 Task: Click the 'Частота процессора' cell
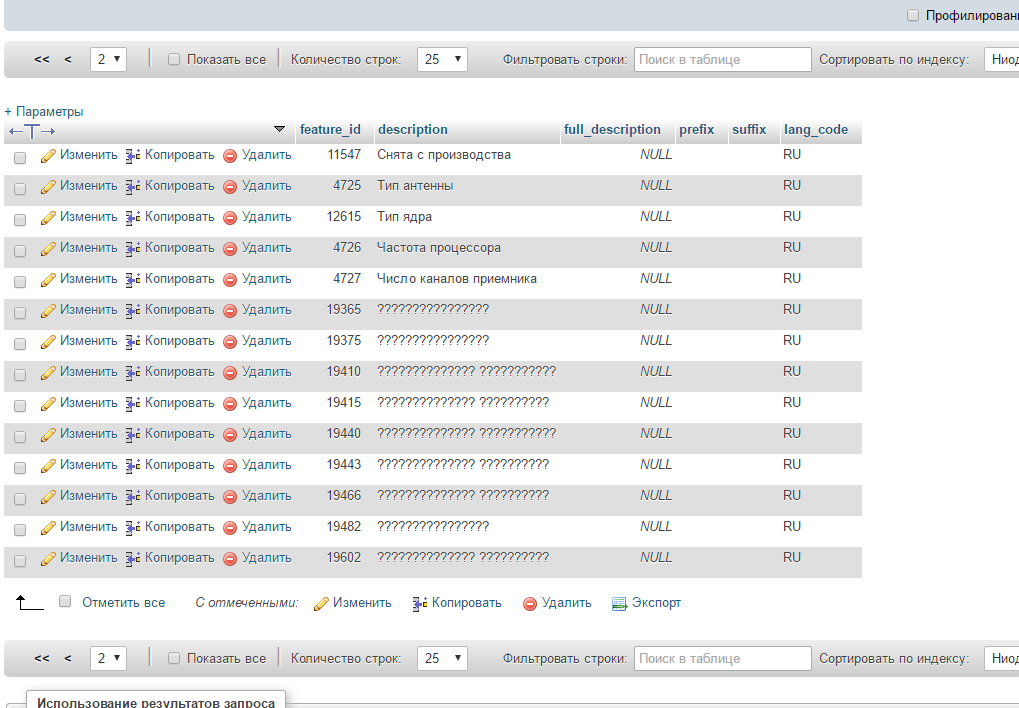pyautogui.click(x=439, y=248)
